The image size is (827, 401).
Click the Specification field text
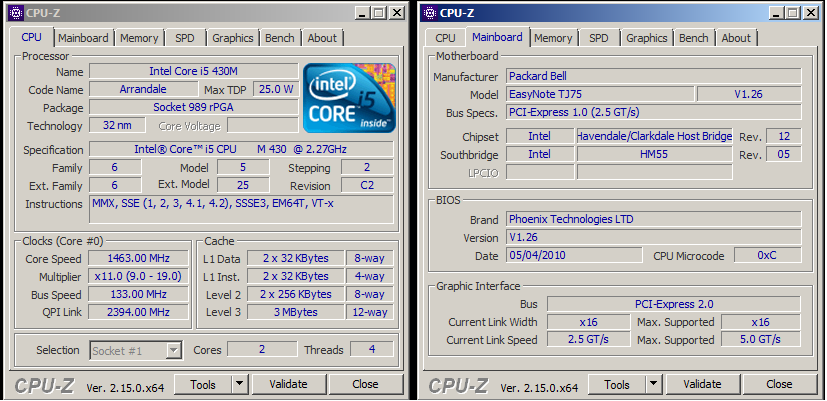[x=241, y=149]
